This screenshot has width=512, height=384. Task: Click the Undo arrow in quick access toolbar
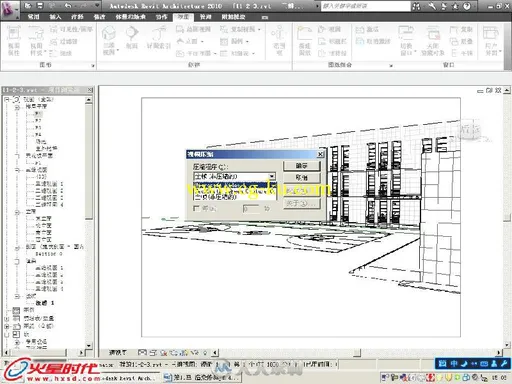68,6
